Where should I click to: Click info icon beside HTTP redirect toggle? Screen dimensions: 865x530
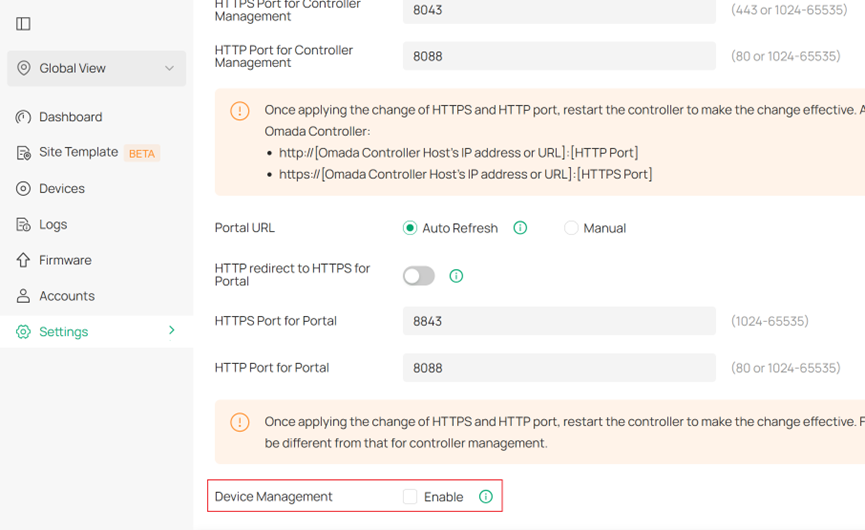(x=456, y=276)
